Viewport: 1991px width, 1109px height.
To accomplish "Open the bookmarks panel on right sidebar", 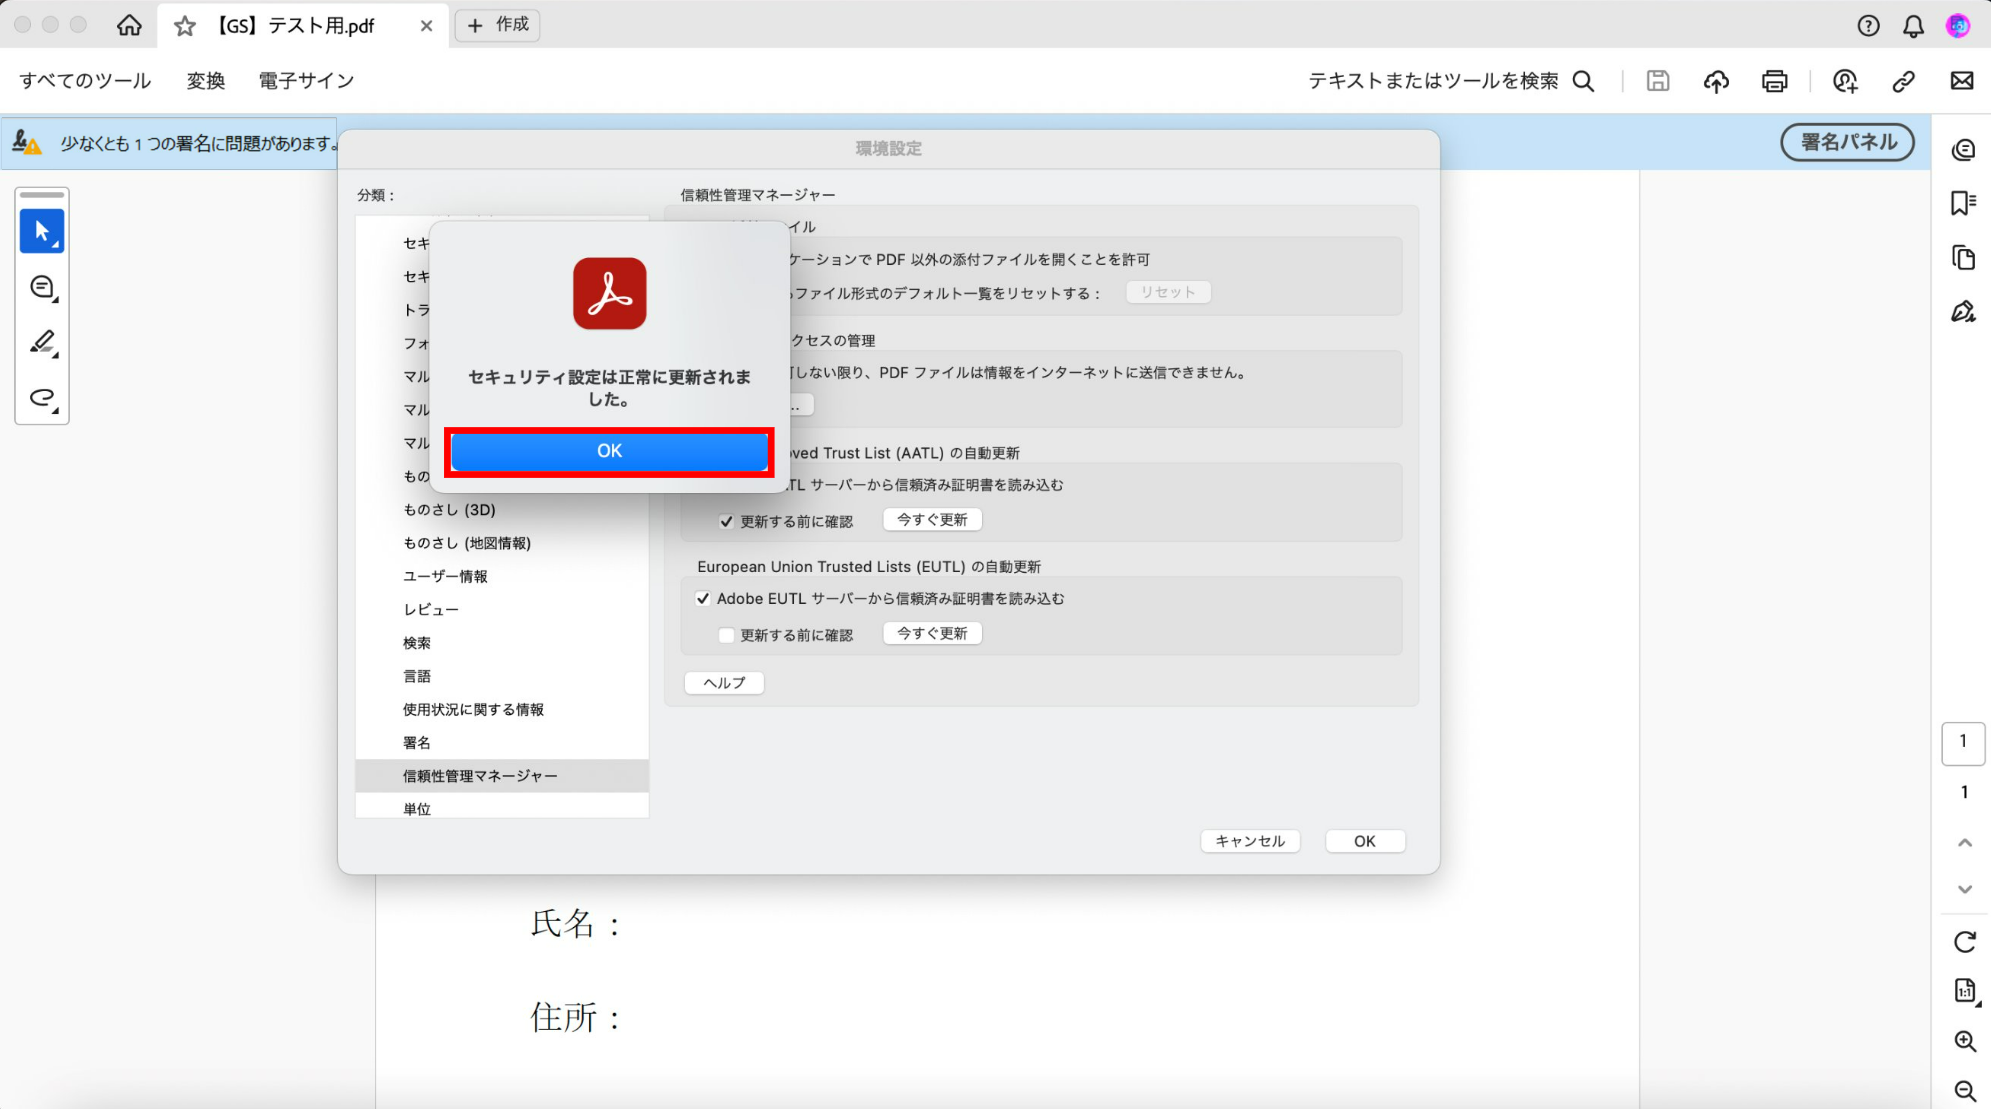I will tap(1963, 203).
